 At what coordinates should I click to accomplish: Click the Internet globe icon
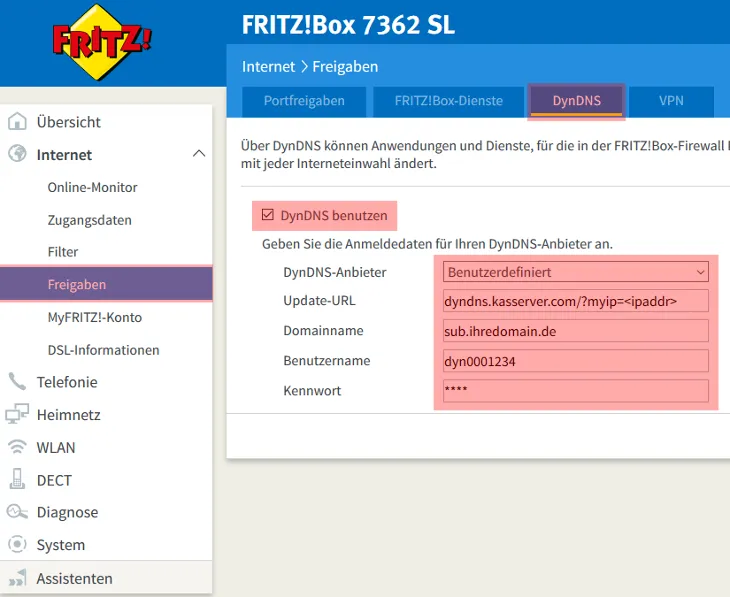[17, 153]
